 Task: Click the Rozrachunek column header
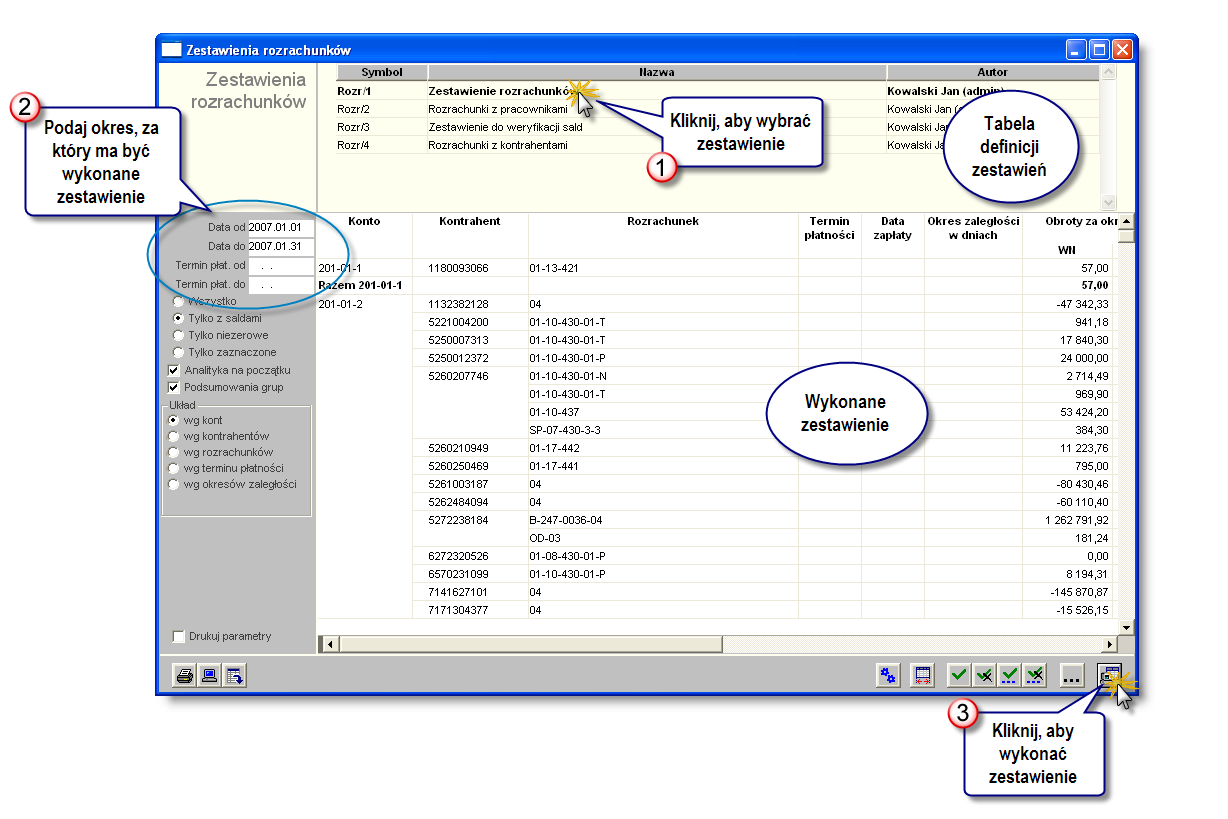663,235
